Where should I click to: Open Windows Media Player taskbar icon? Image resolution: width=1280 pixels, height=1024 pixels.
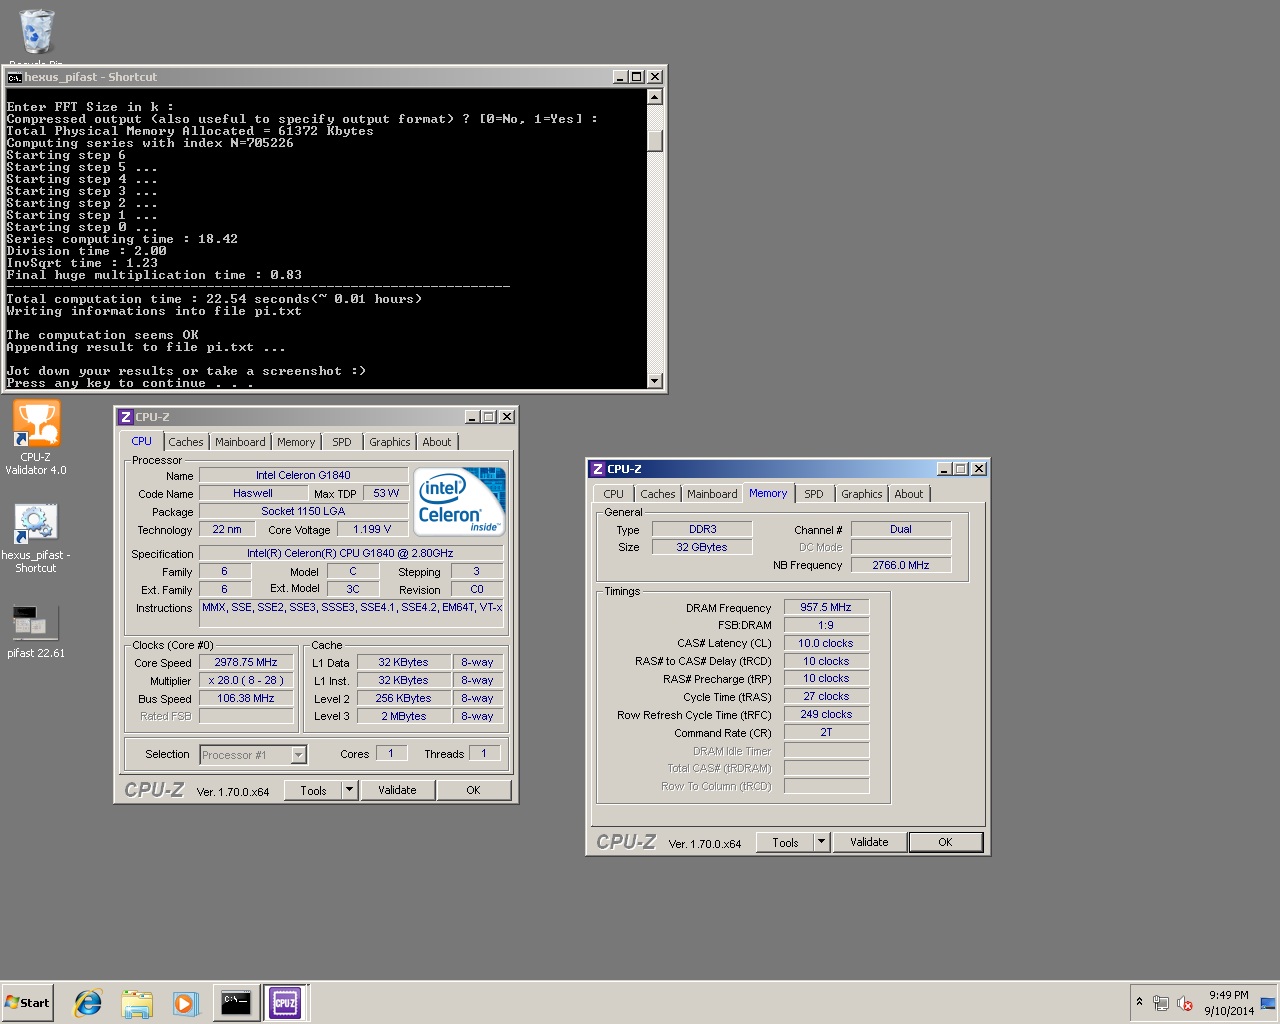[185, 1003]
